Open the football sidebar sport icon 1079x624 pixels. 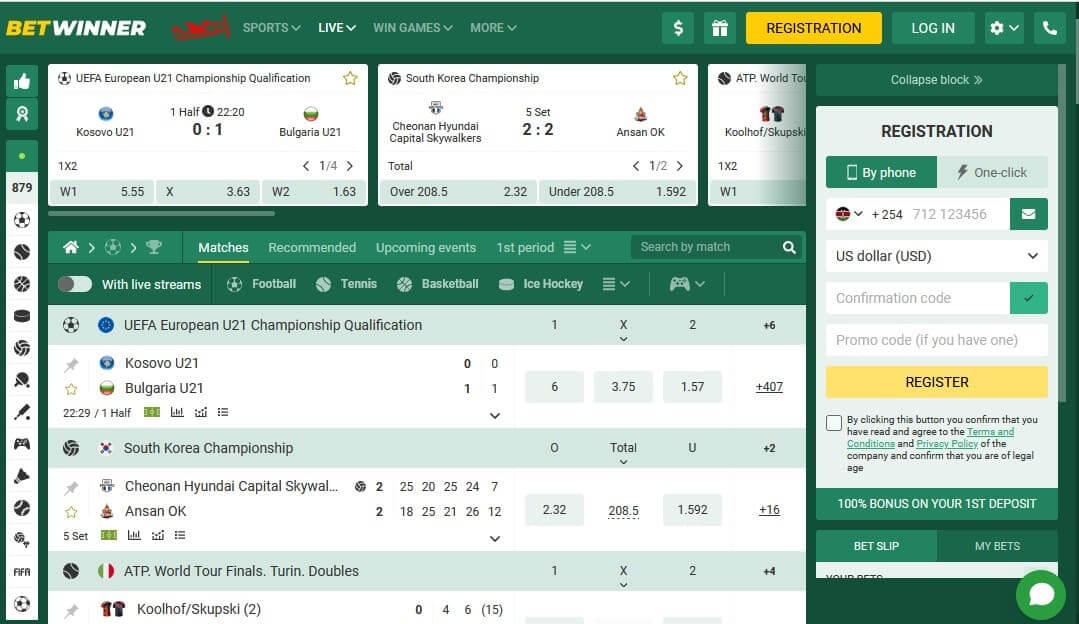click(22, 220)
